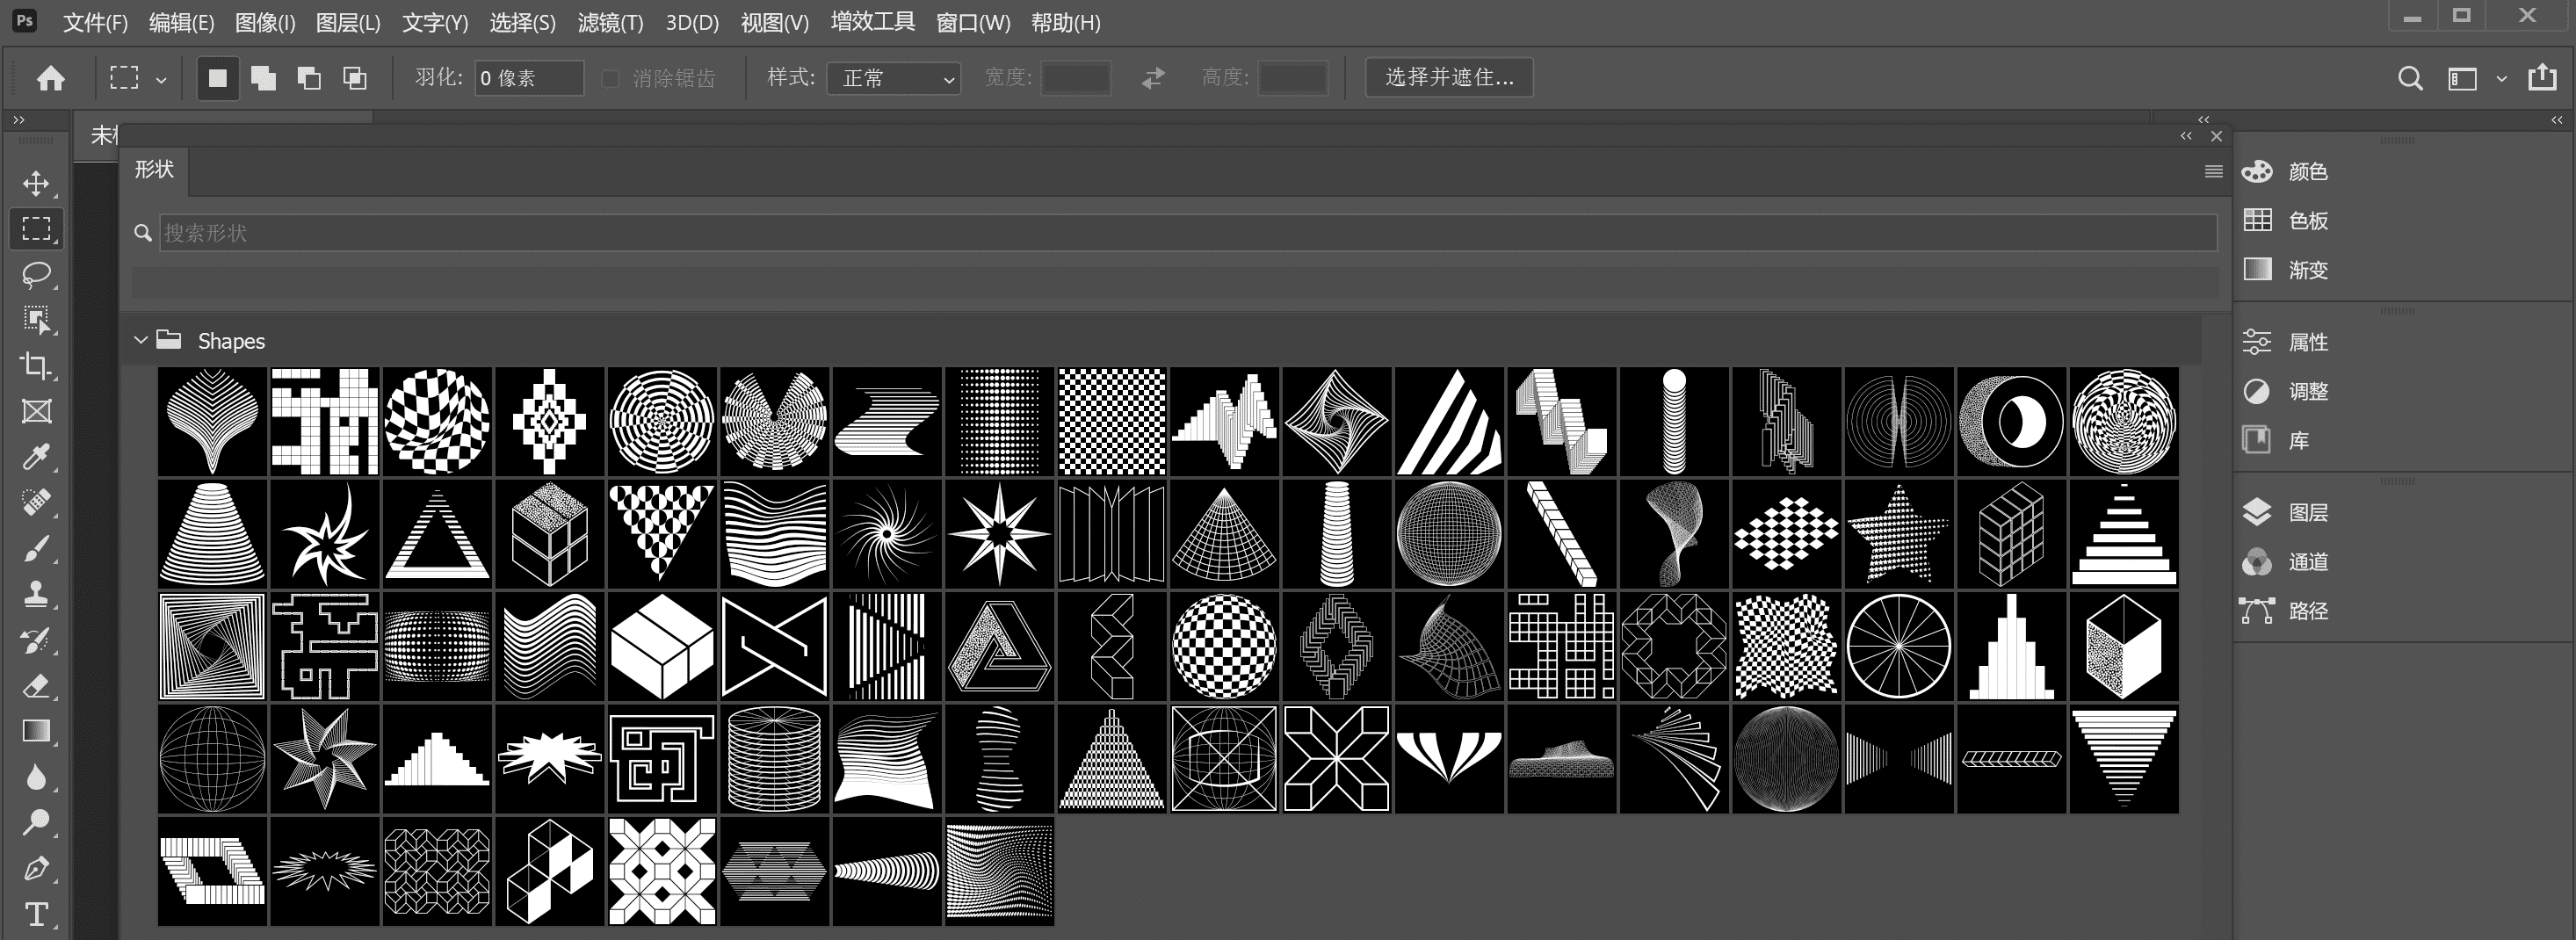Image resolution: width=2576 pixels, height=940 pixels.
Task: Select the Brush tool
Action: click(x=36, y=549)
